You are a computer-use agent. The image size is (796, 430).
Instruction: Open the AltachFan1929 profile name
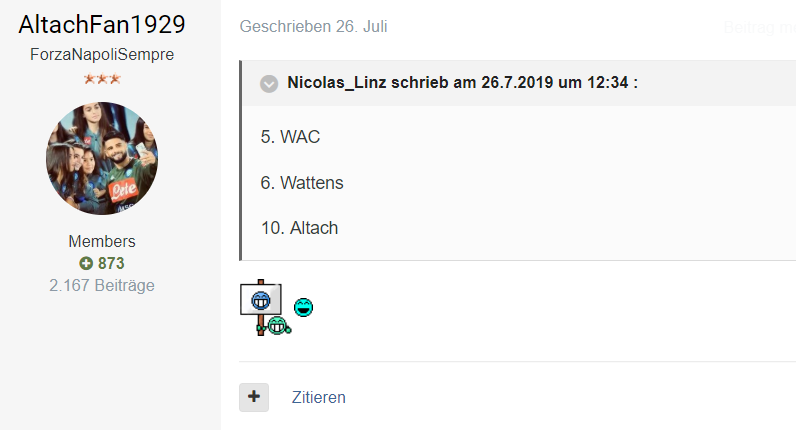coord(102,24)
